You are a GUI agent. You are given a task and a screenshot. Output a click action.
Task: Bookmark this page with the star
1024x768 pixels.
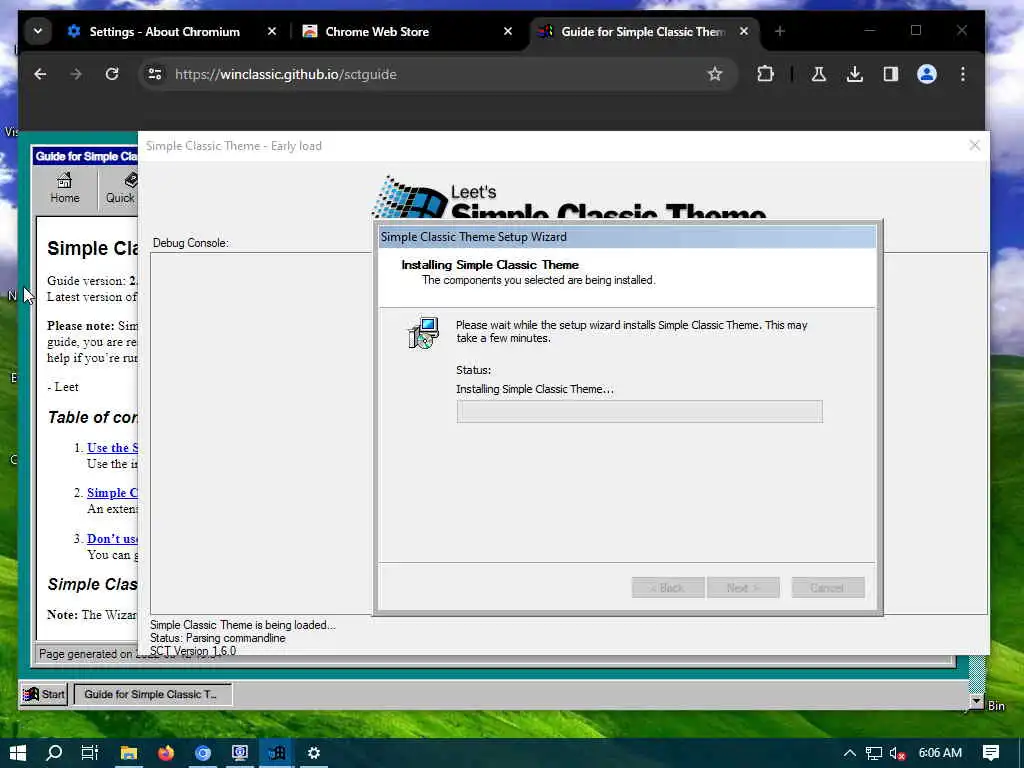tap(714, 74)
